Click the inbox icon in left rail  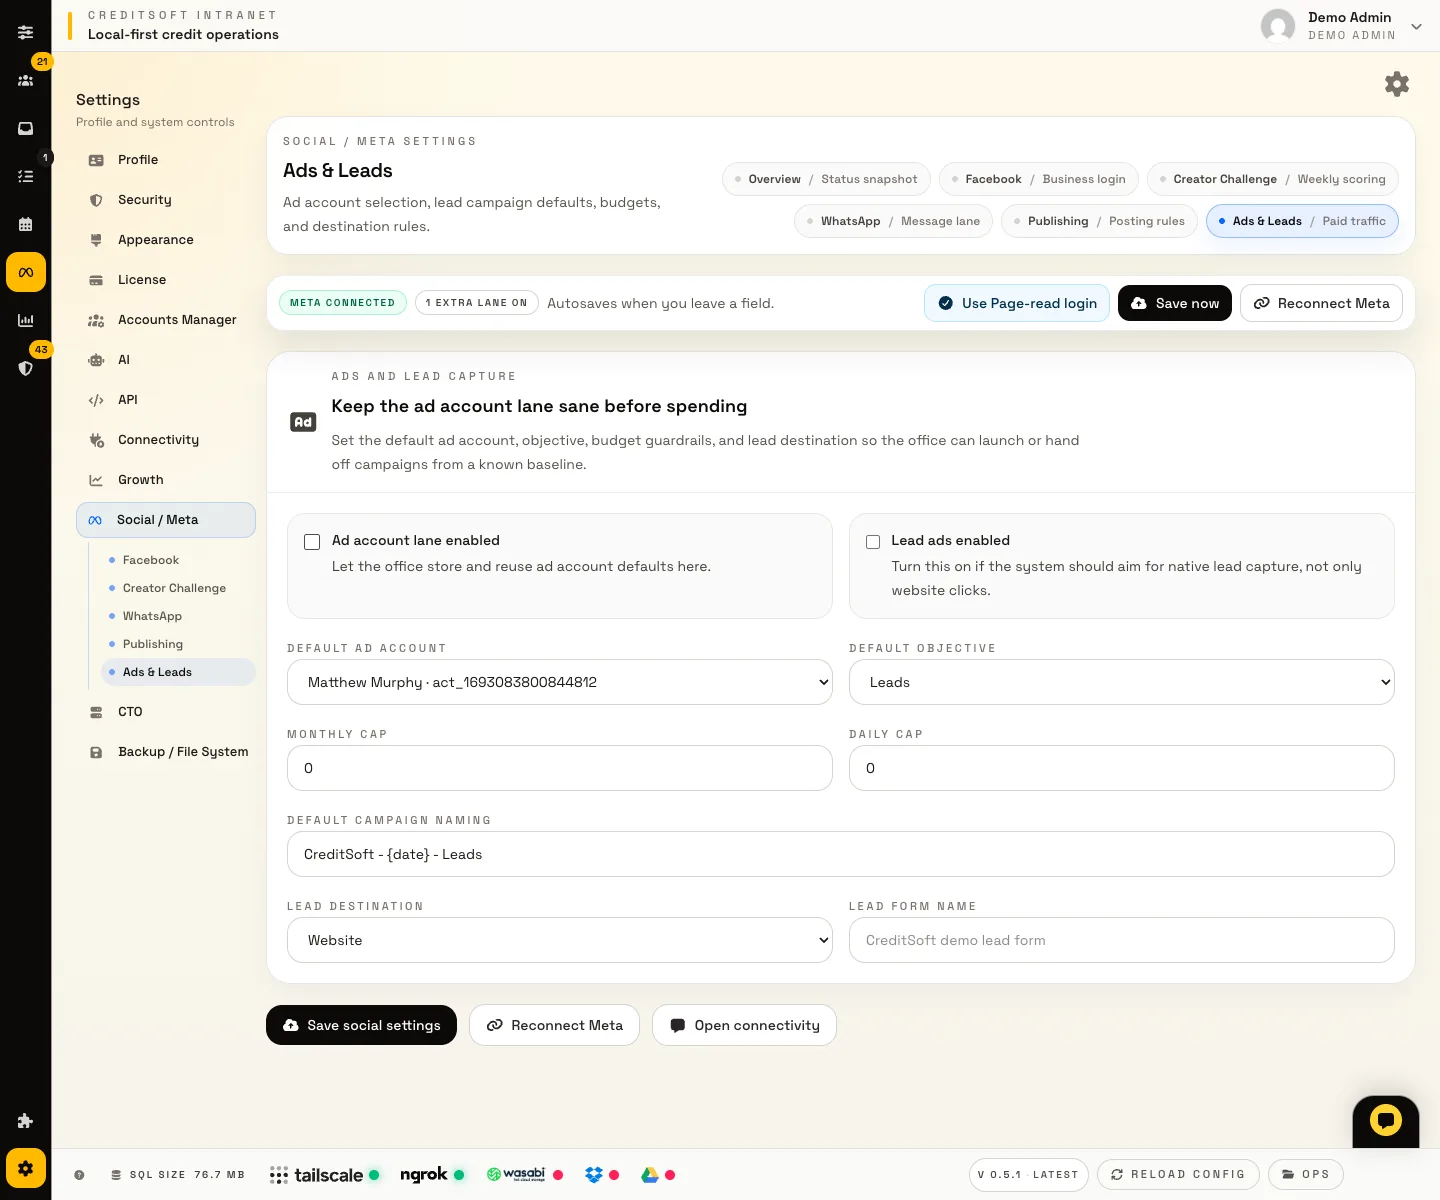tap(26, 128)
